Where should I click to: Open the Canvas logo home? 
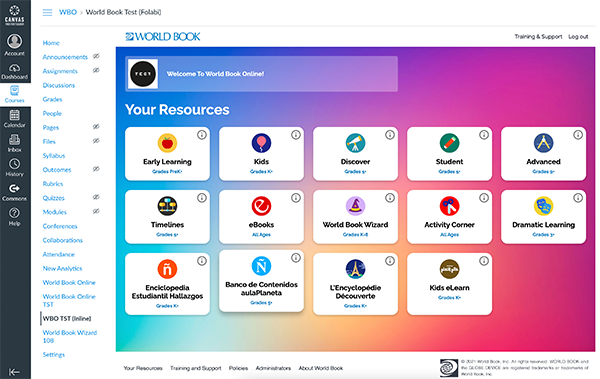tap(15, 15)
